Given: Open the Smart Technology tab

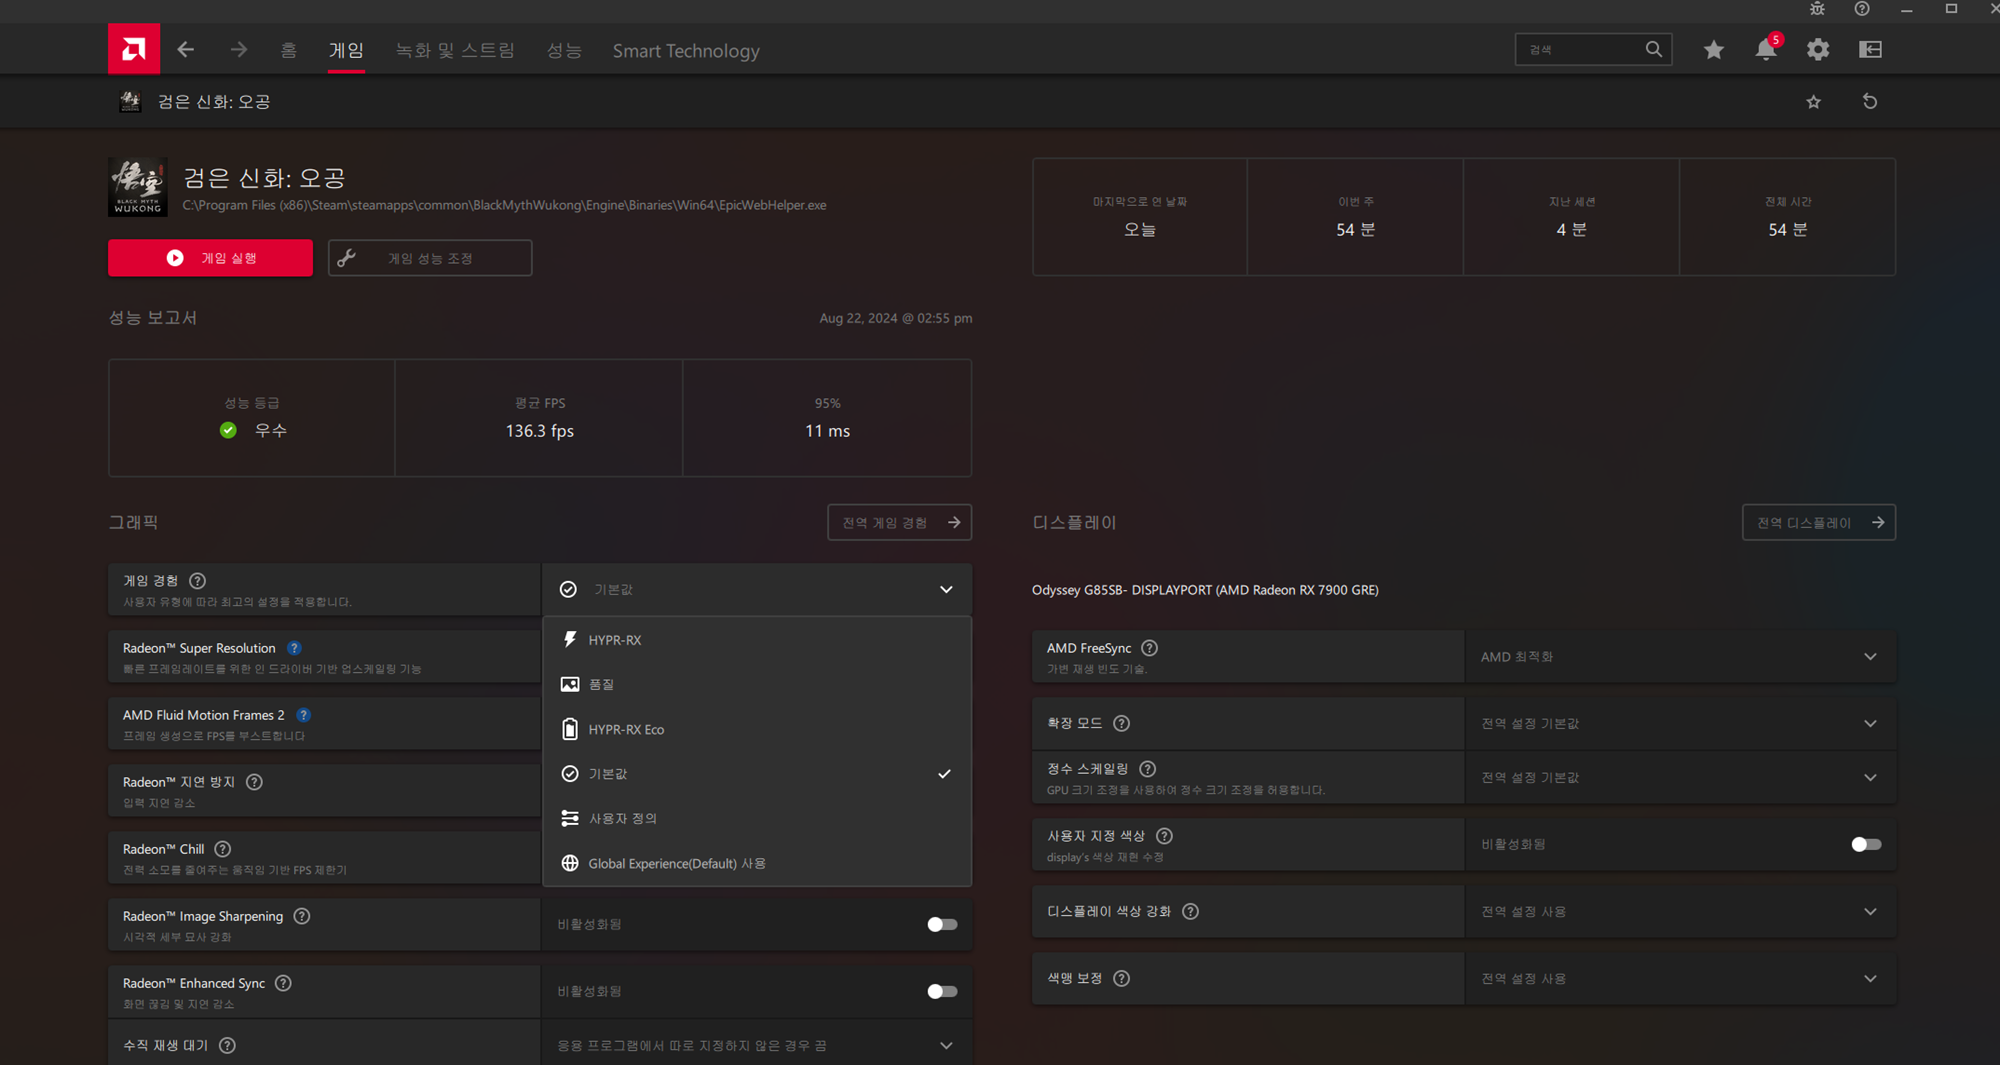Looking at the screenshot, I should (686, 50).
